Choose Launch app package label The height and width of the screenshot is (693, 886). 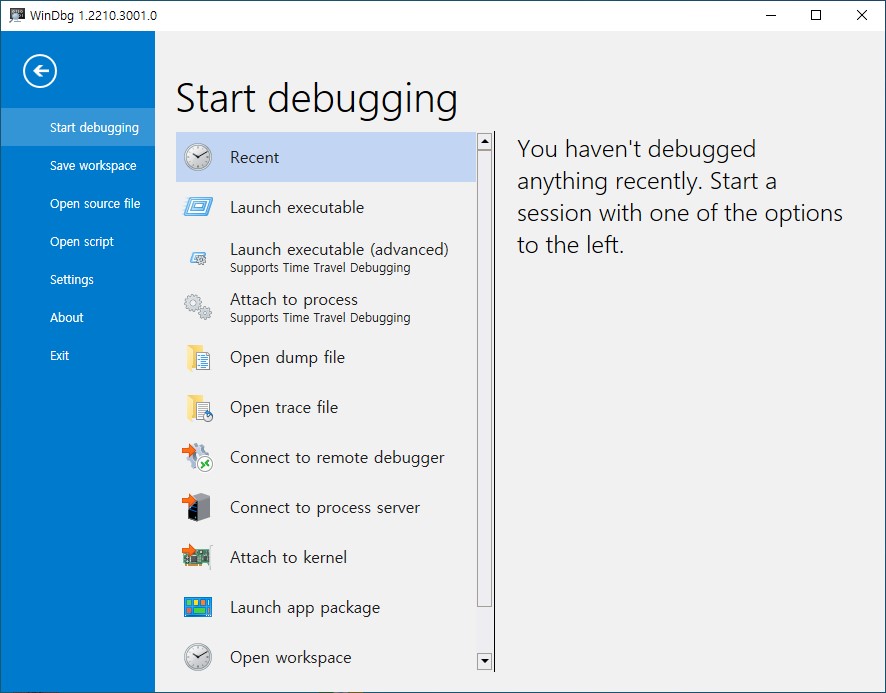coord(305,608)
